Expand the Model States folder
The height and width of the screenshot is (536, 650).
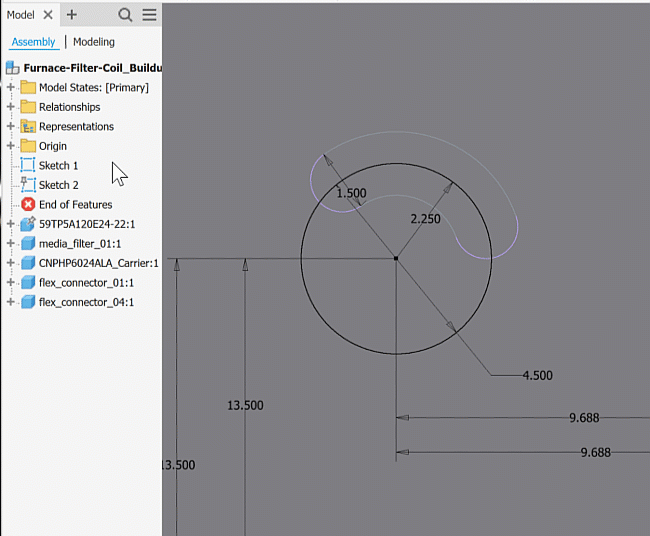click(x=11, y=87)
